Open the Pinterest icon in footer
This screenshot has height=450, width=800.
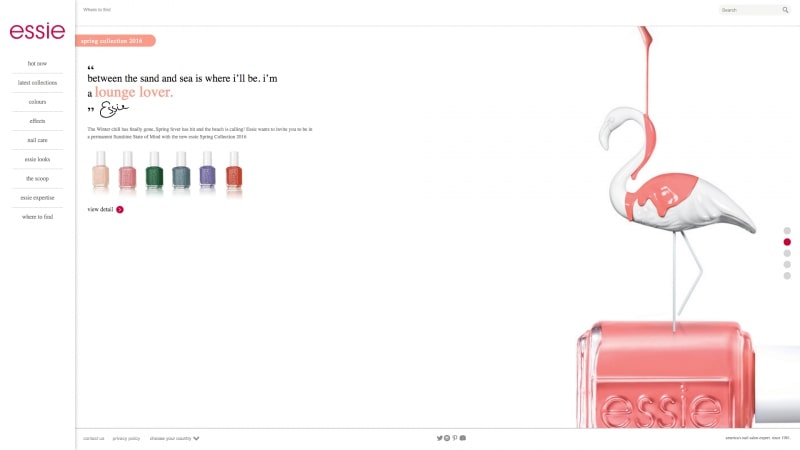click(x=455, y=438)
